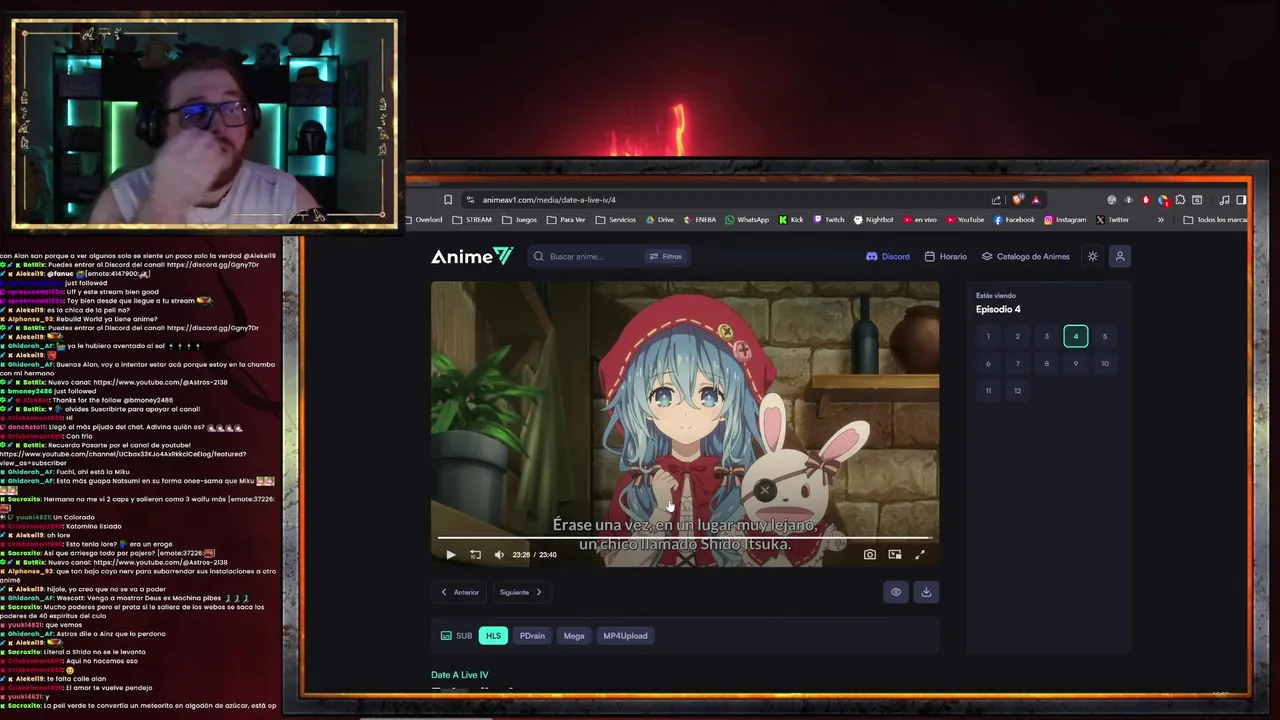The height and width of the screenshot is (720, 1280).
Task: Open the WhatsApp bookmark
Action: [x=747, y=220]
